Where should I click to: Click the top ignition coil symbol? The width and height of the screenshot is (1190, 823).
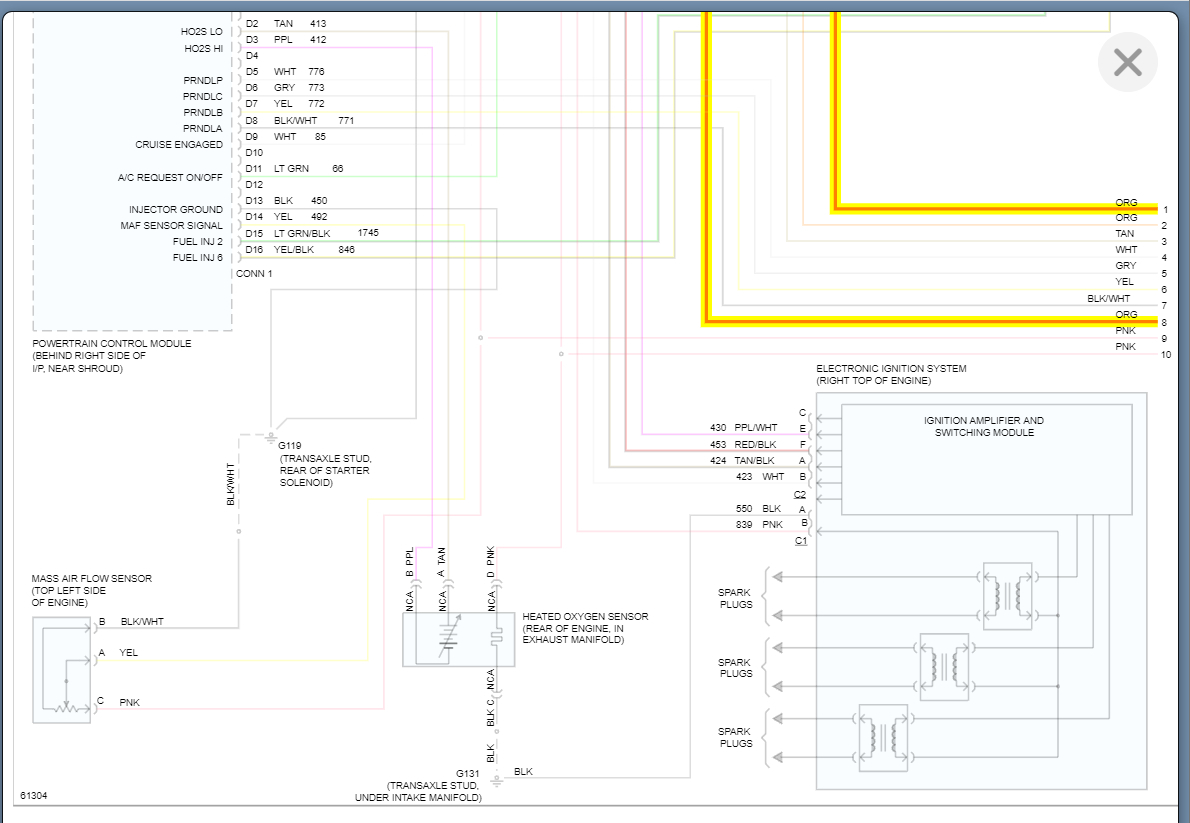tap(1007, 596)
